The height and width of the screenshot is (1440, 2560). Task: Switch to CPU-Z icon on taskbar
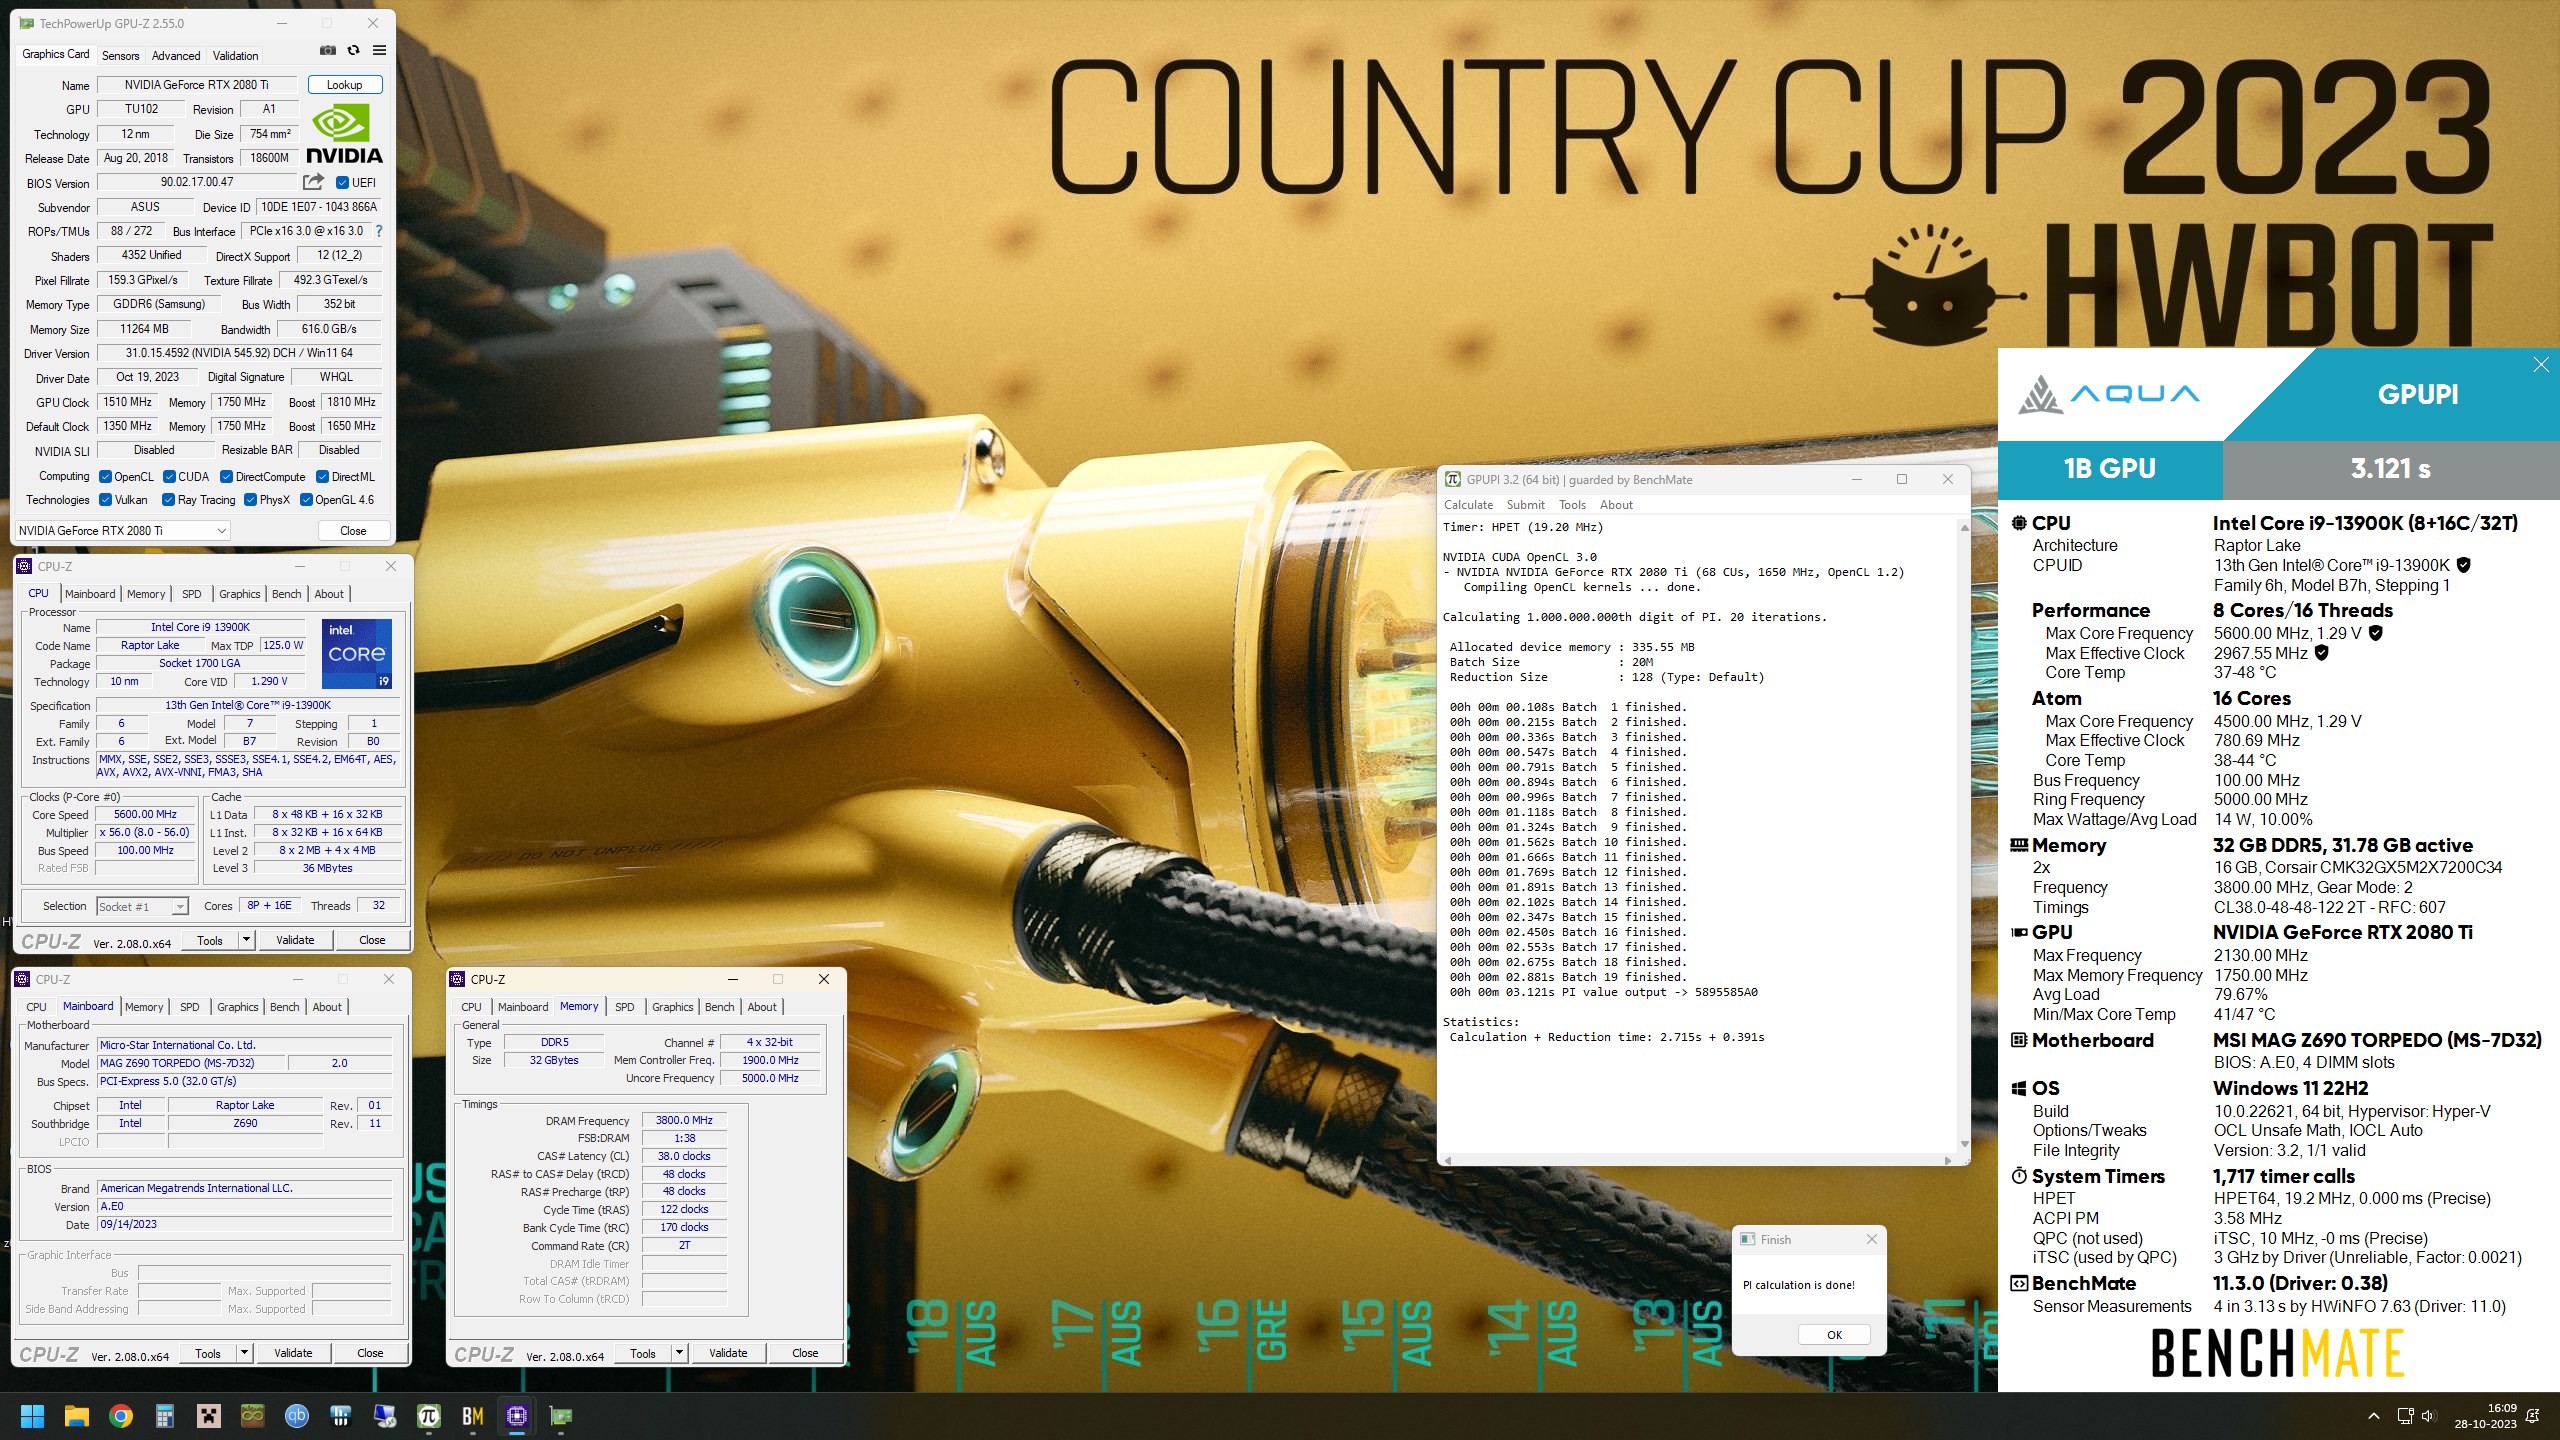[x=516, y=1416]
